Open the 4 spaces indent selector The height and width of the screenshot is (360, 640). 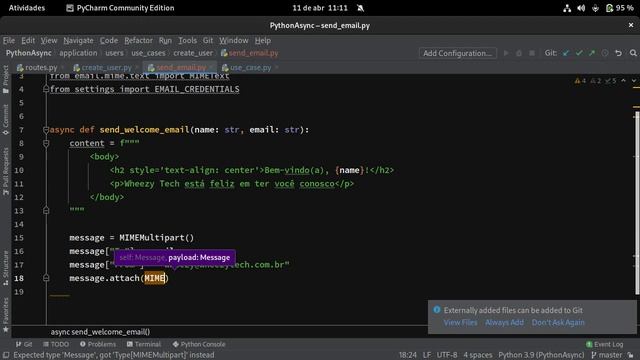coord(477,355)
